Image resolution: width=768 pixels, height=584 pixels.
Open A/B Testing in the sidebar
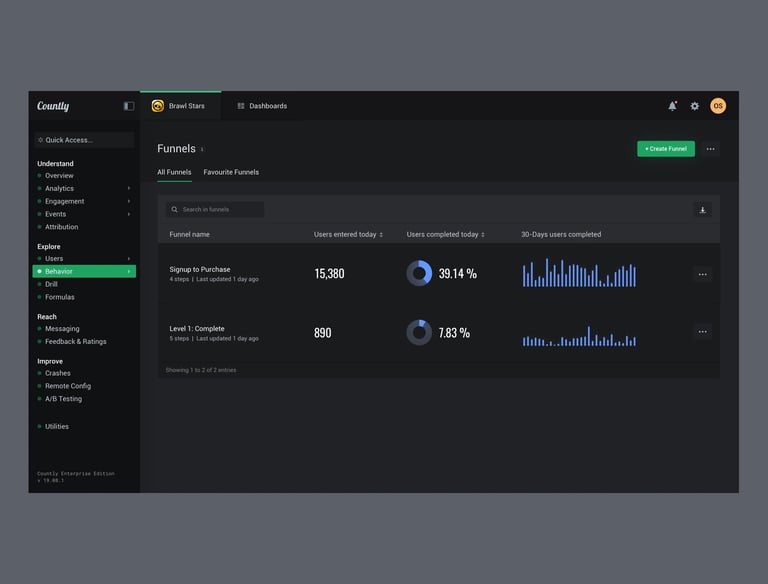click(x=64, y=399)
